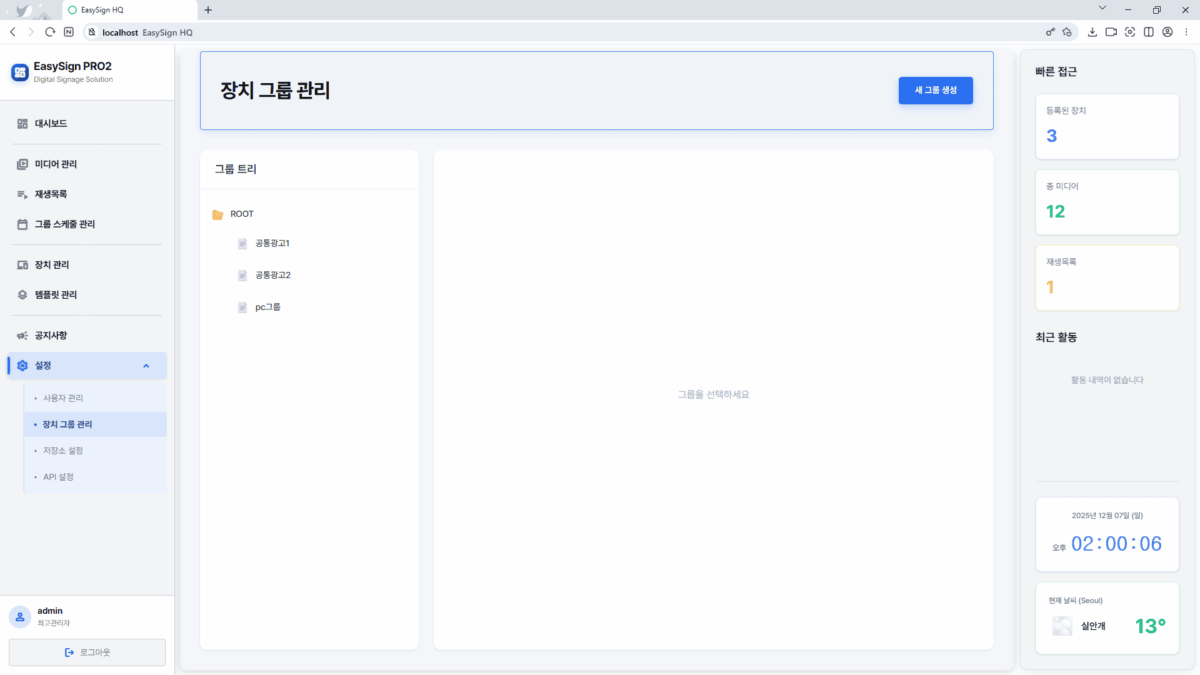Click the 장치 관리 devices icon

22,265
